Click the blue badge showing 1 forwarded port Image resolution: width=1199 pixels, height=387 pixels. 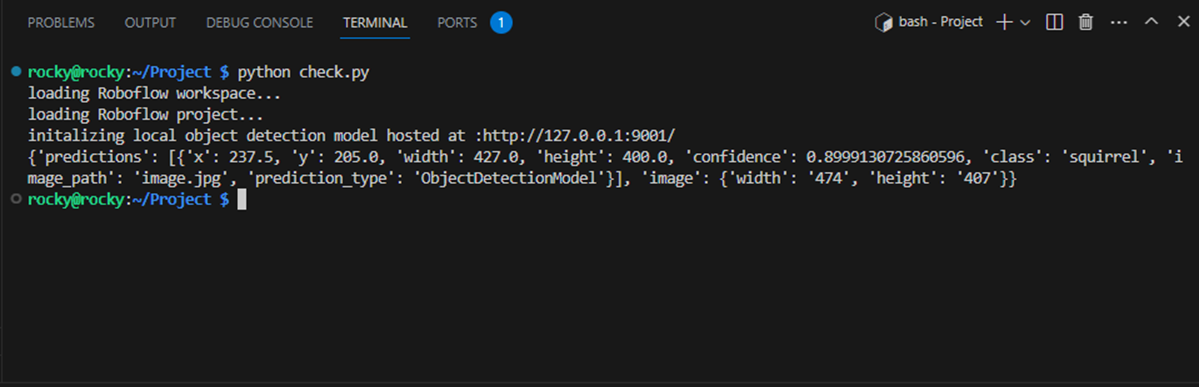point(501,23)
